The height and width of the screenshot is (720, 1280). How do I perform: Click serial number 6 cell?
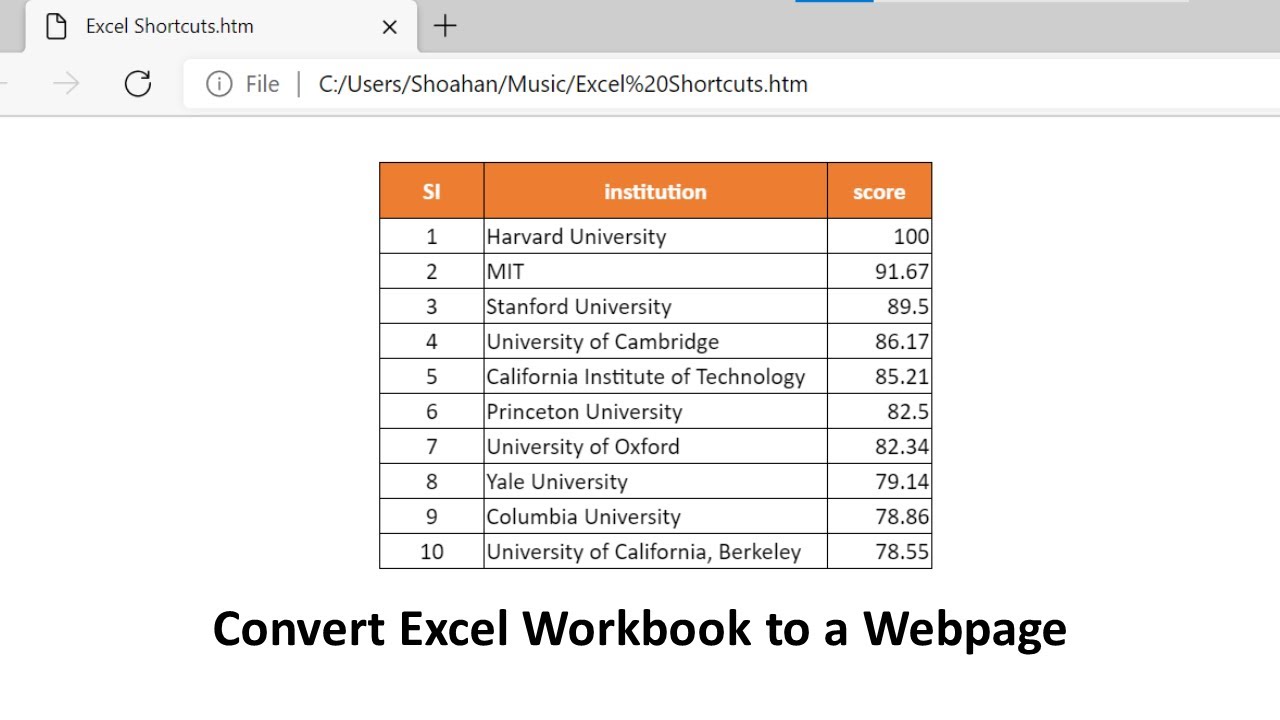[432, 412]
